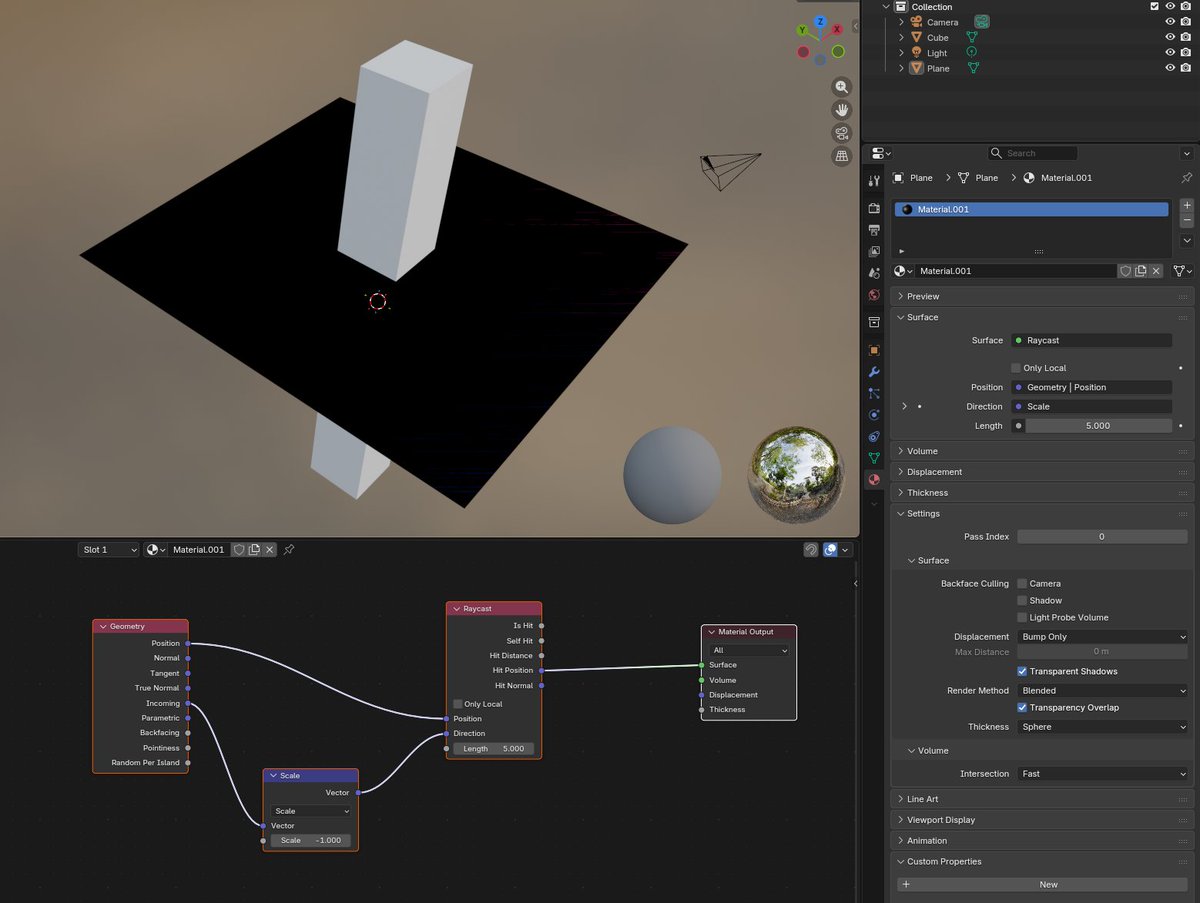Open the Particles properties tab
The width and height of the screenshot is (1200, 903).
pyautogui.click(x=874, y=393)
